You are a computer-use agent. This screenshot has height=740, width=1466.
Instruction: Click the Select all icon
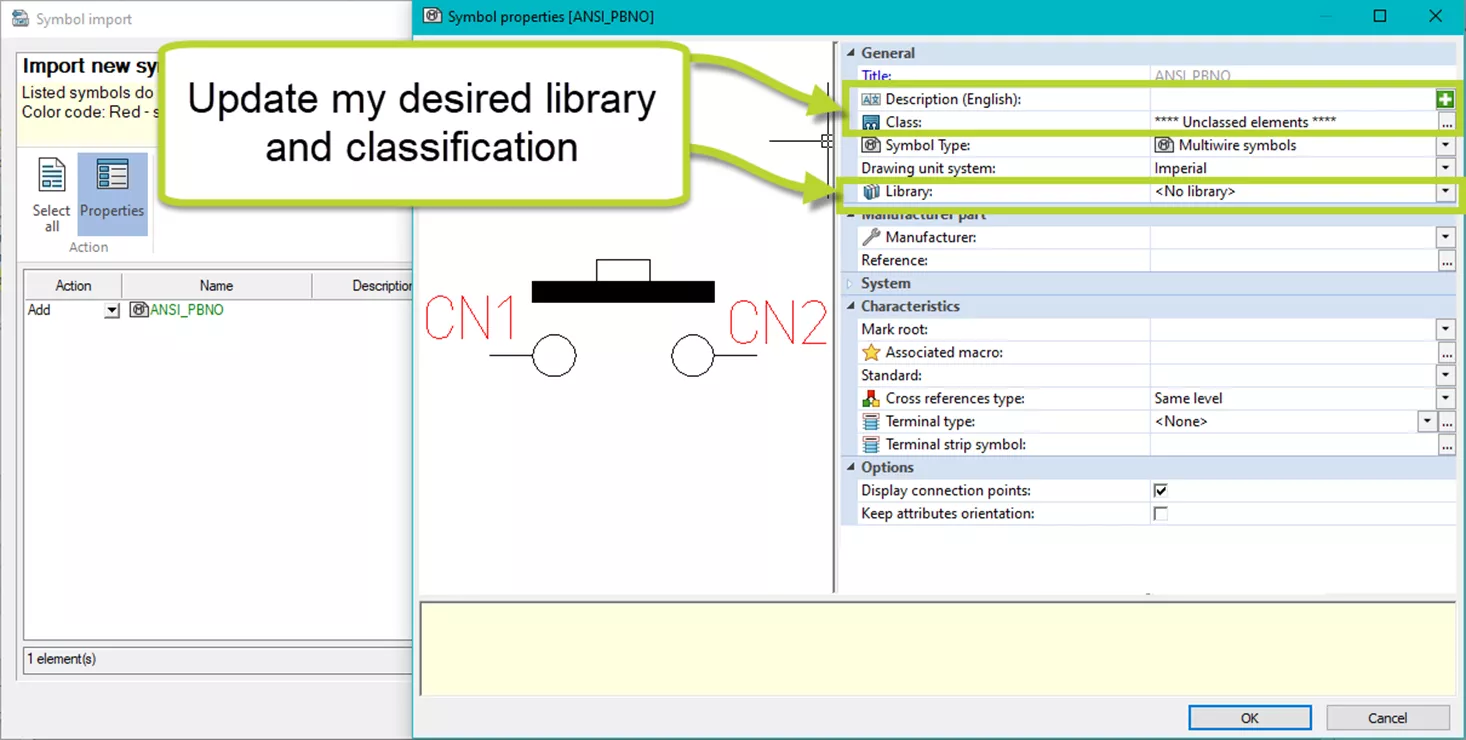point(51,175)
